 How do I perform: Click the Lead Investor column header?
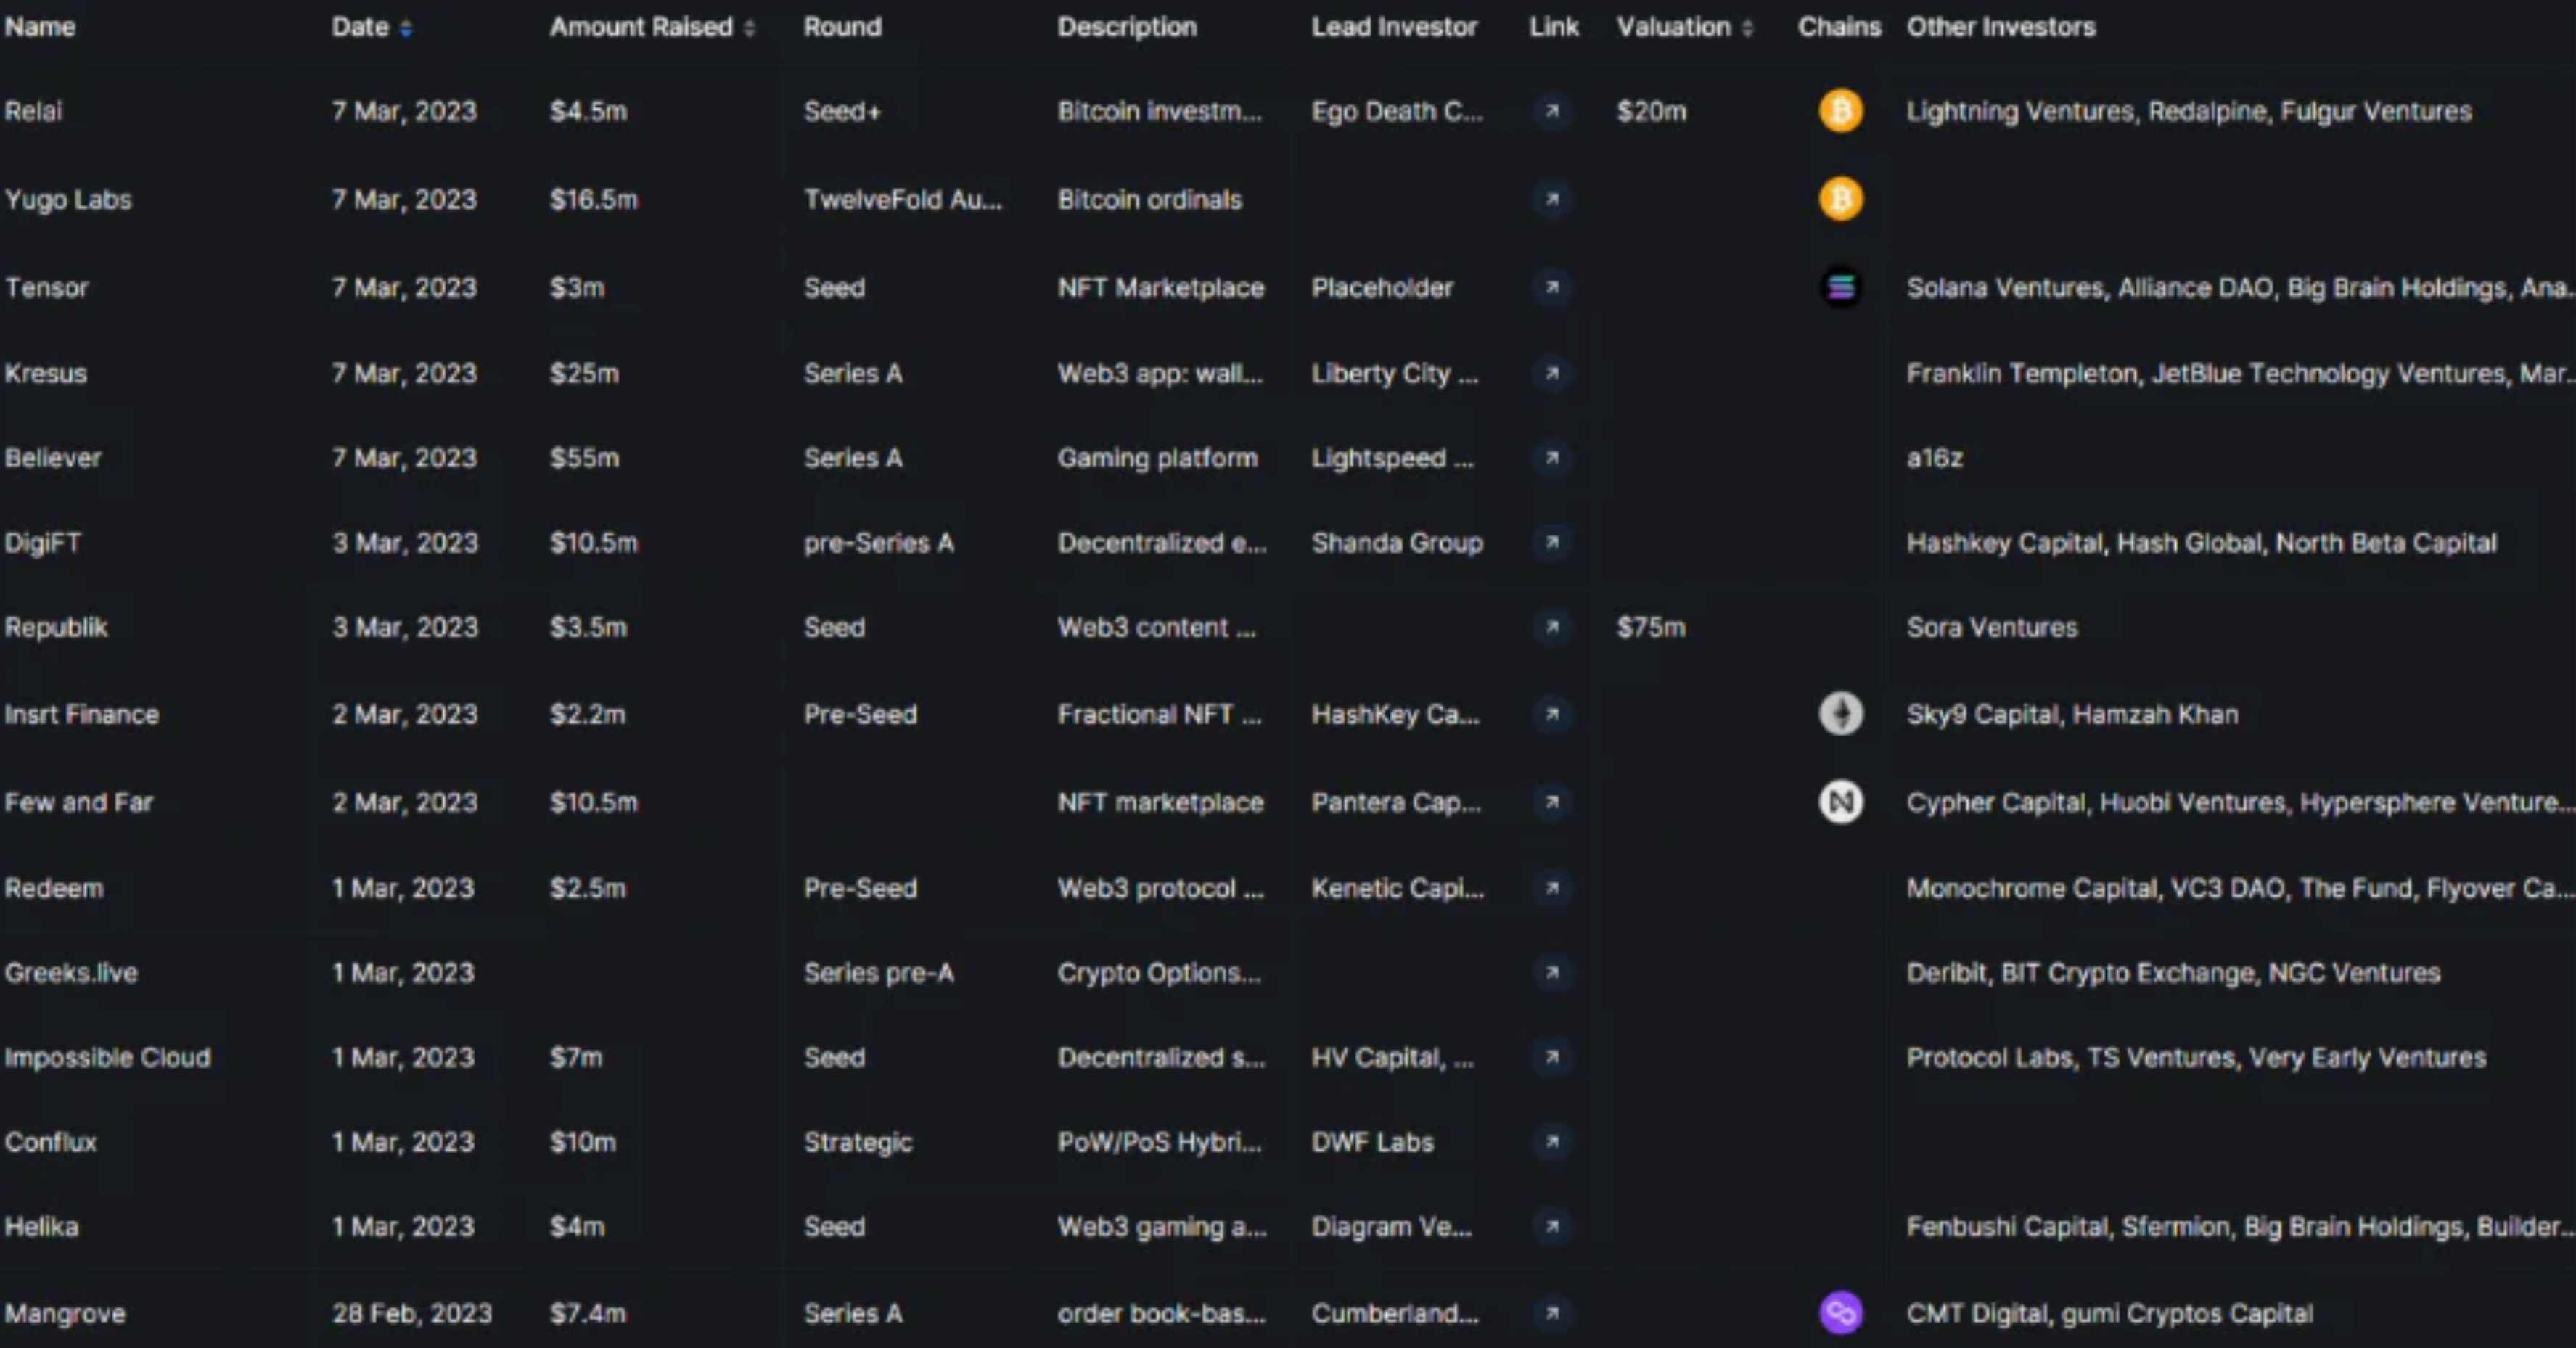(1394, 27)
